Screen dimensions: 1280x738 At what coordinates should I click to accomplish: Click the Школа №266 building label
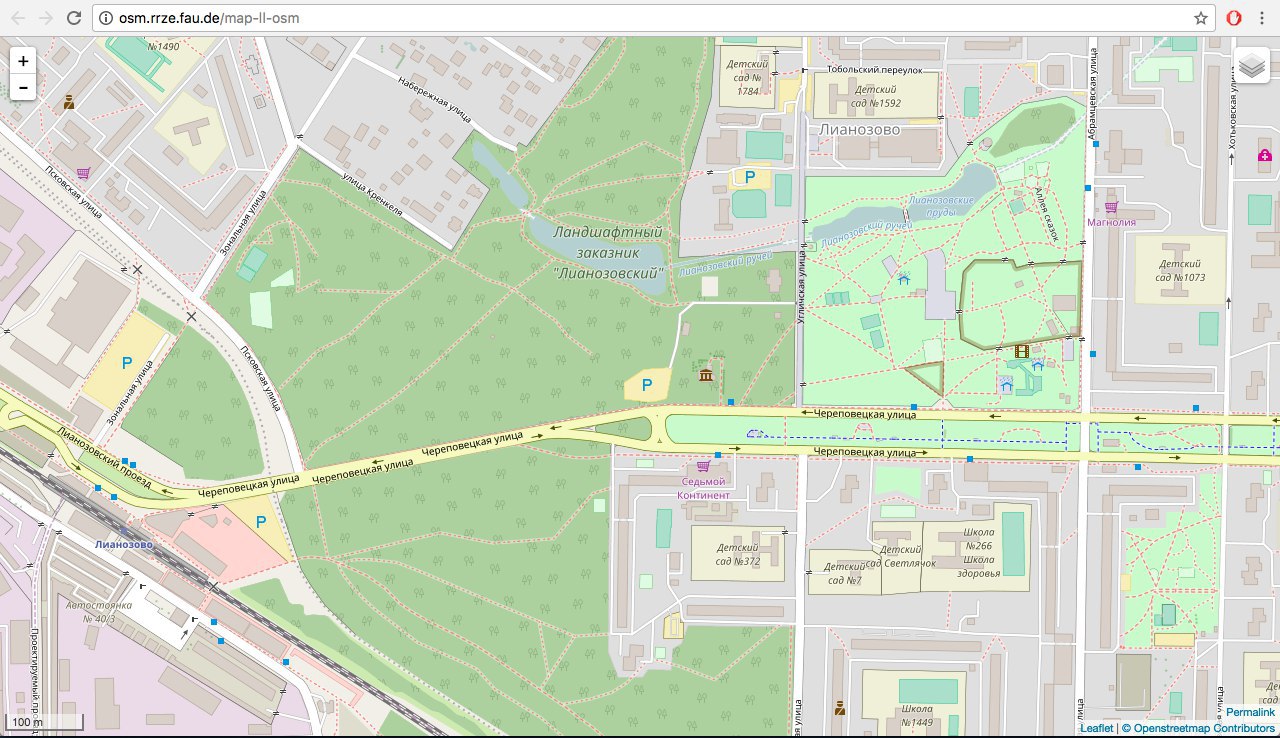[x=978, y=547]
